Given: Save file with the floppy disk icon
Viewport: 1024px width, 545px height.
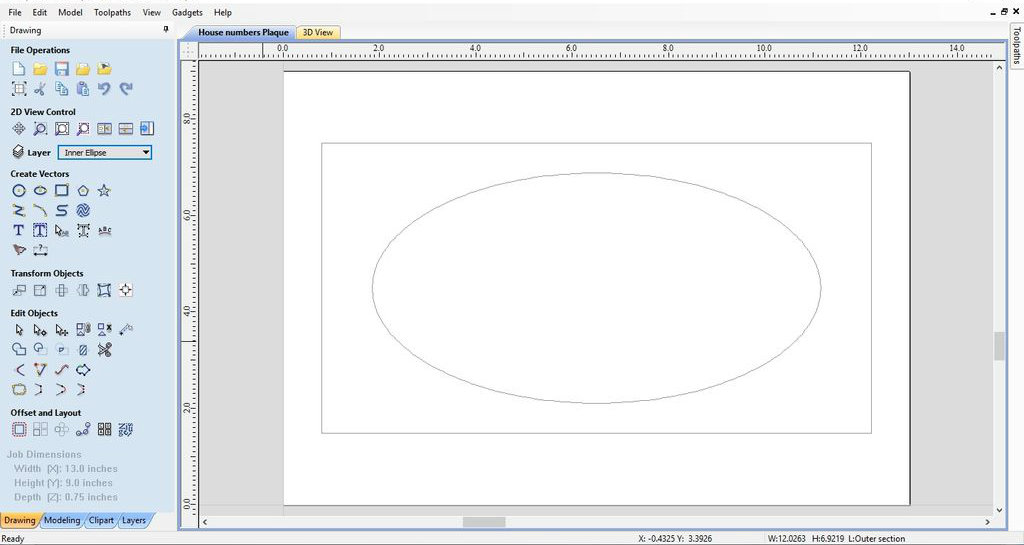Looking at the screenshot, I should tap(61, 69).
